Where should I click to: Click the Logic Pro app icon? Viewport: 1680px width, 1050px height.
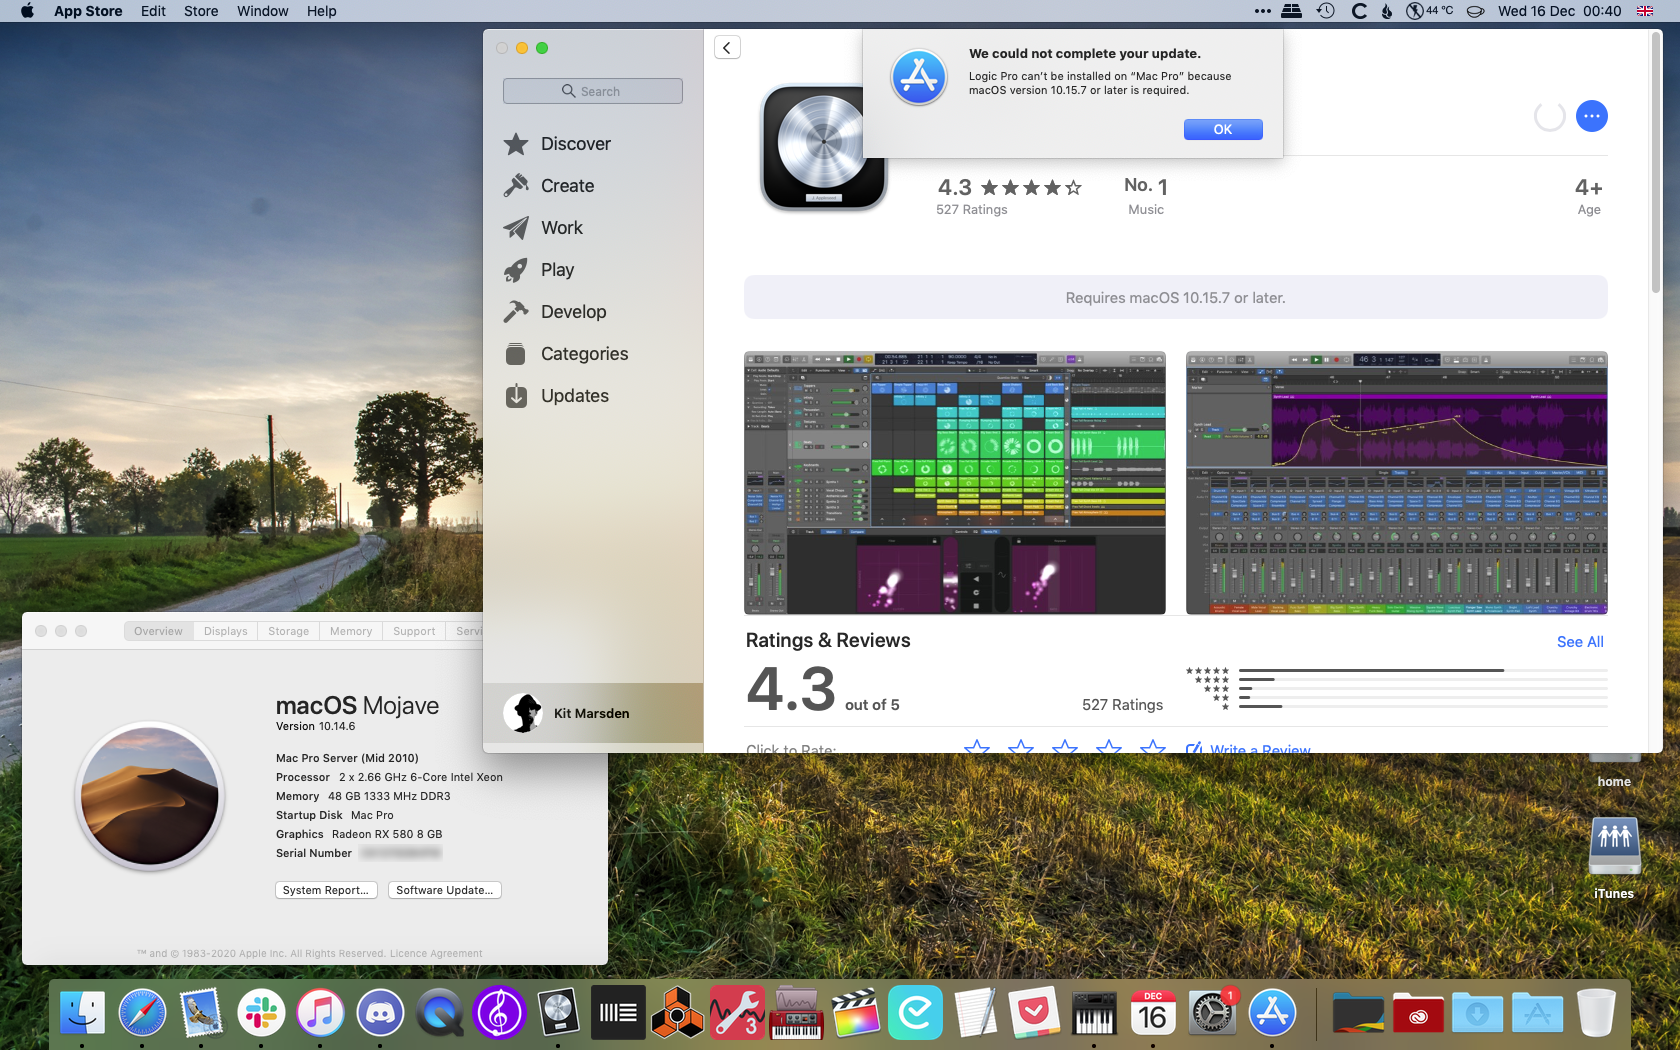click(824, 148)
